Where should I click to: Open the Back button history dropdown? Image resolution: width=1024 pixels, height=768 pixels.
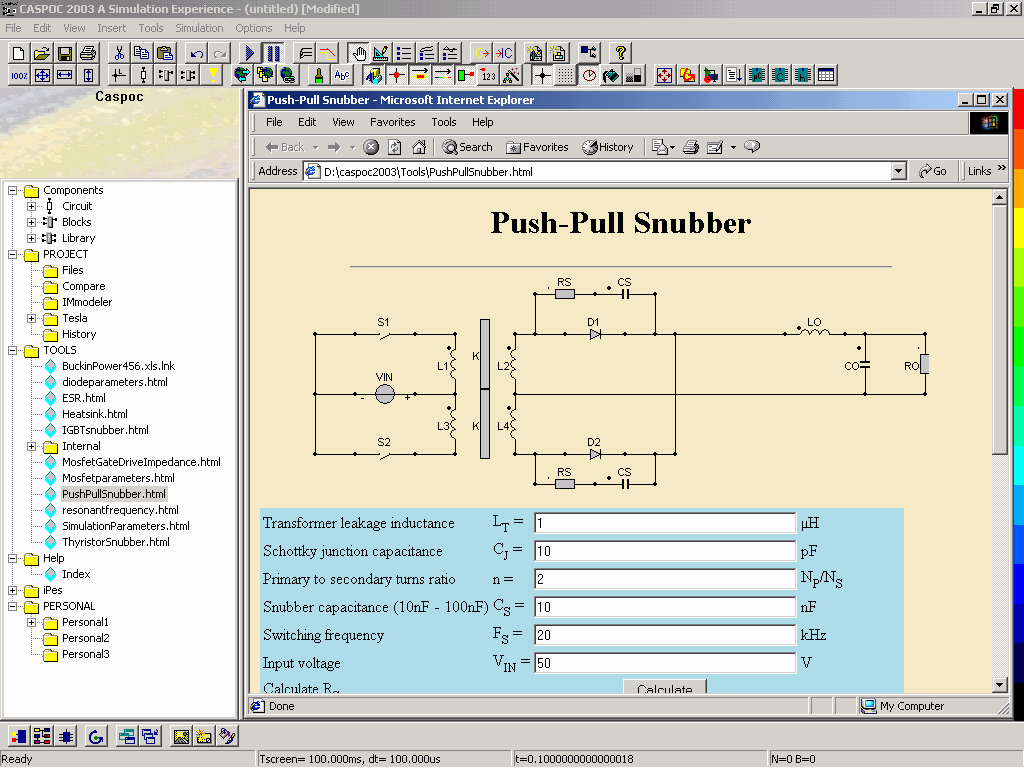coord(315,148)
